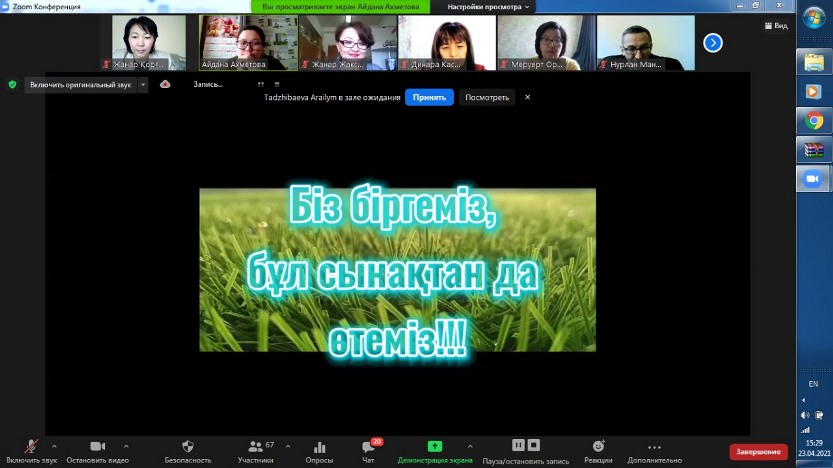Click the cloud recording icon near Запись
The image size is (833, 468).
click(x=165, y=84)
